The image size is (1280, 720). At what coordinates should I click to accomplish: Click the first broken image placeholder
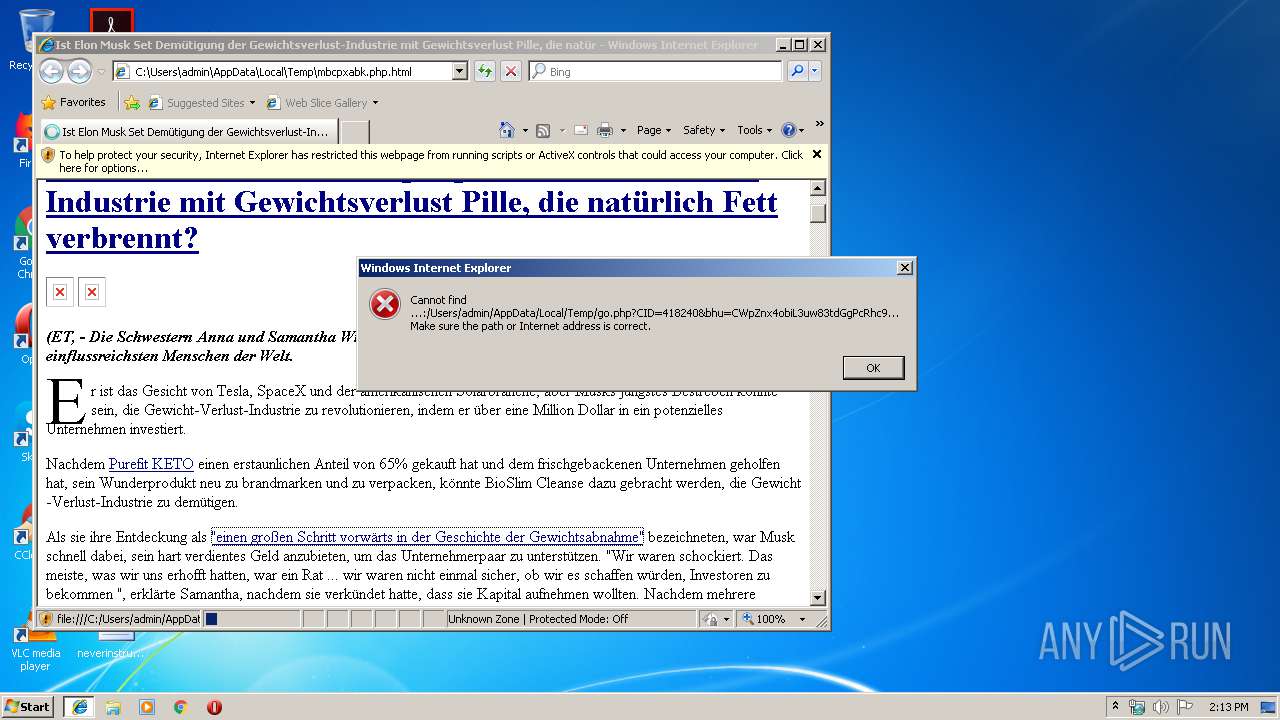(60, 291)
